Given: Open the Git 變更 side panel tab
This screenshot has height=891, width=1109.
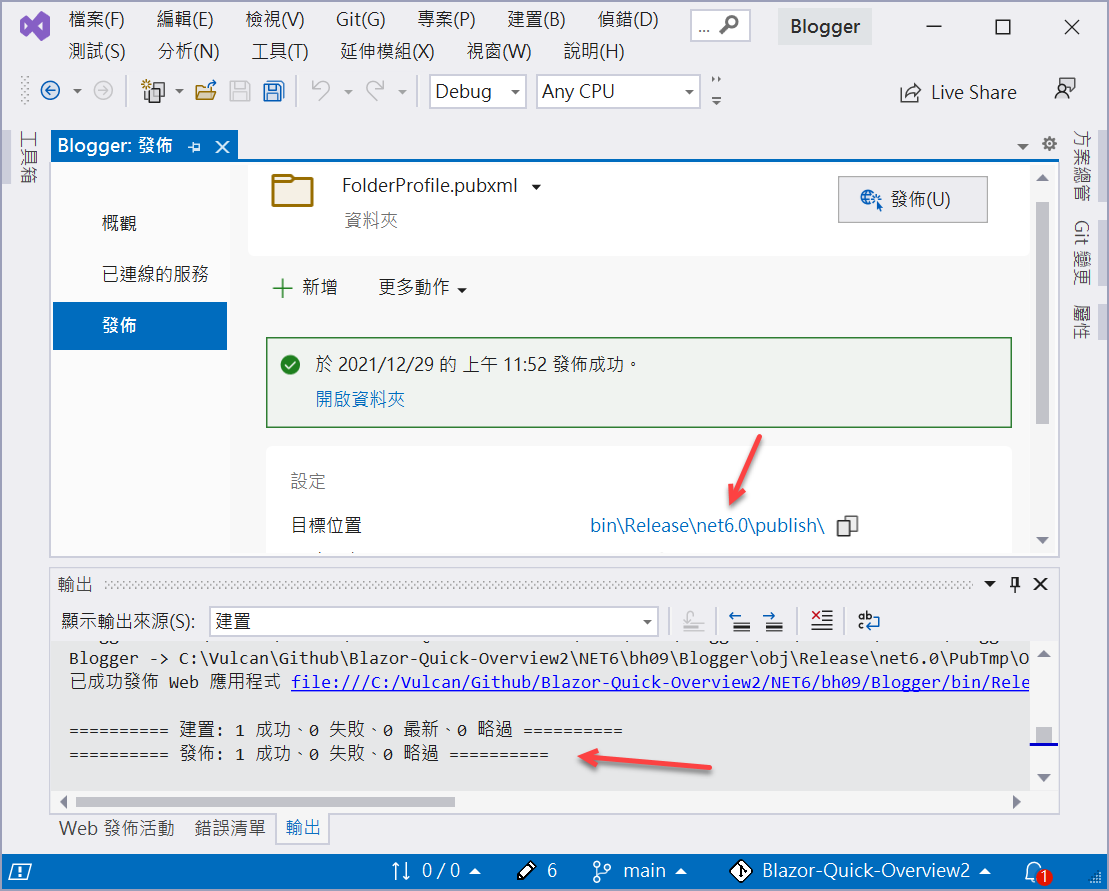Looking at the screenshot, I should (1081, 252).
